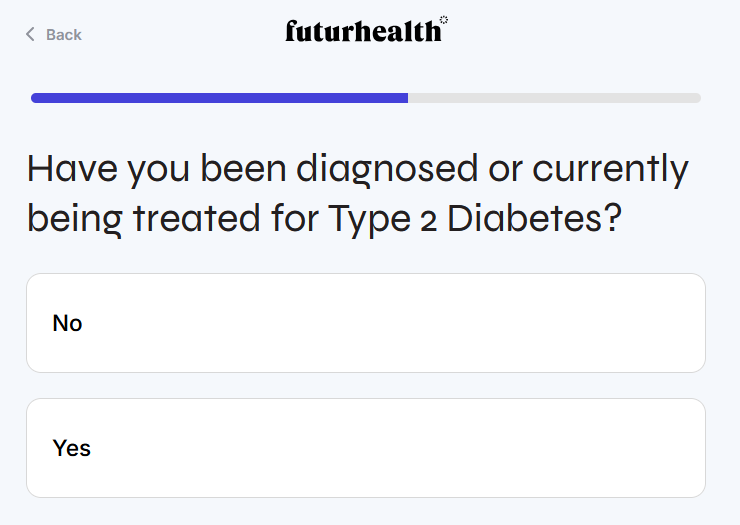The height and width of the screenshot is (525, 740).
Task: Select the No answer option
Action: (365, 323)
